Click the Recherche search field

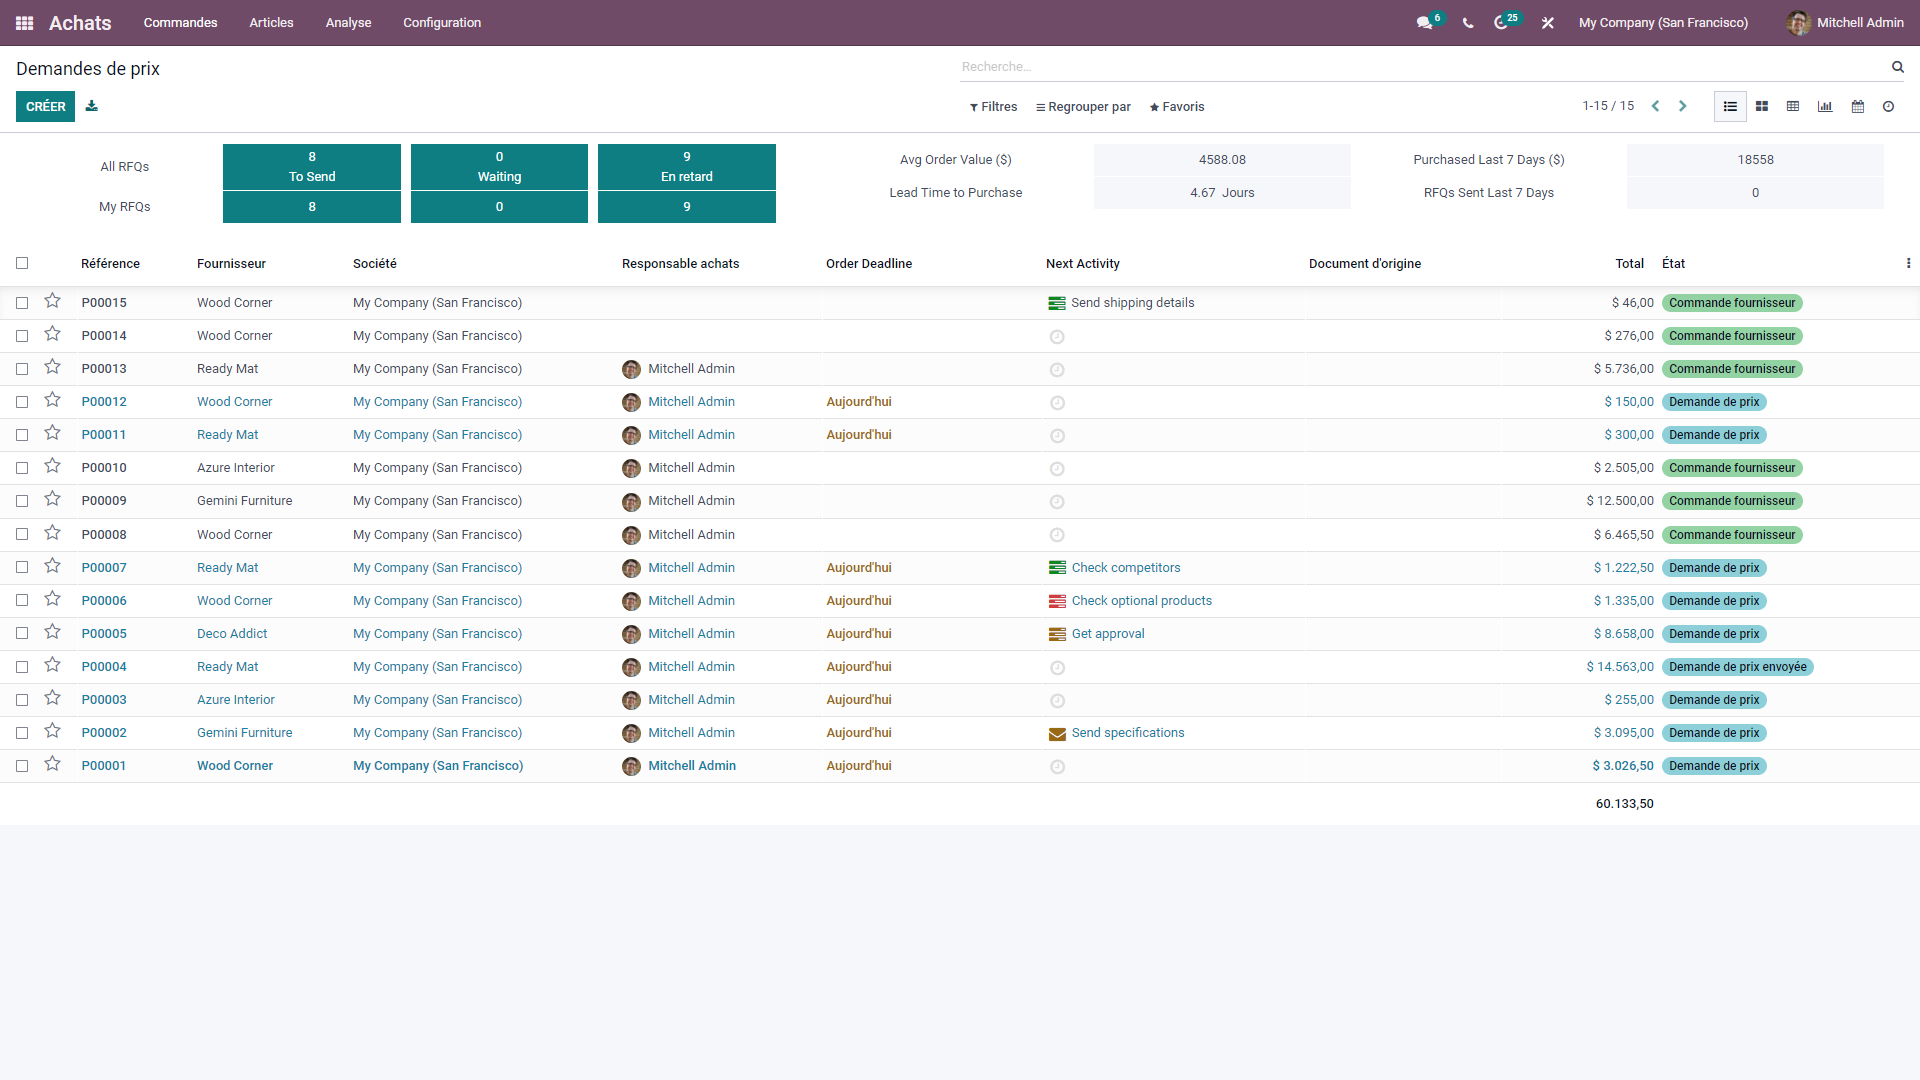pyautogui.click(x=1420, y=67)
